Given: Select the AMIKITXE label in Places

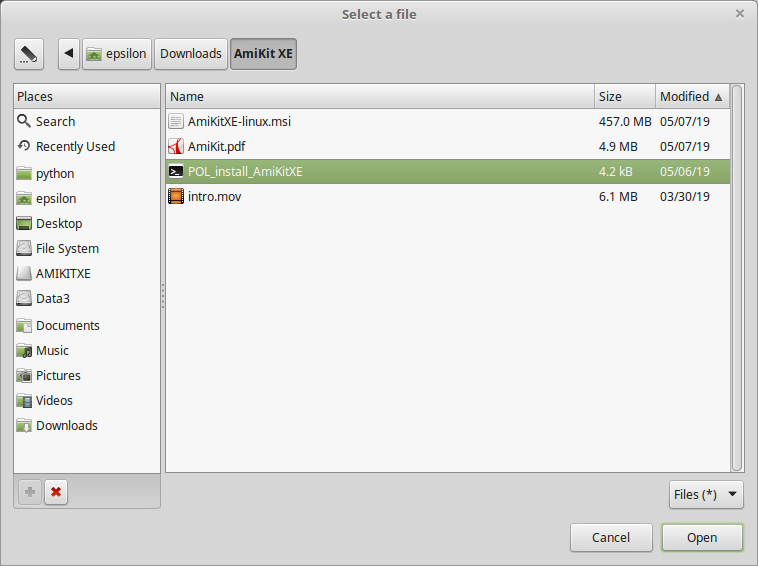Looking at the screenshot, I should pyautogui.click(x=63, y=274).
